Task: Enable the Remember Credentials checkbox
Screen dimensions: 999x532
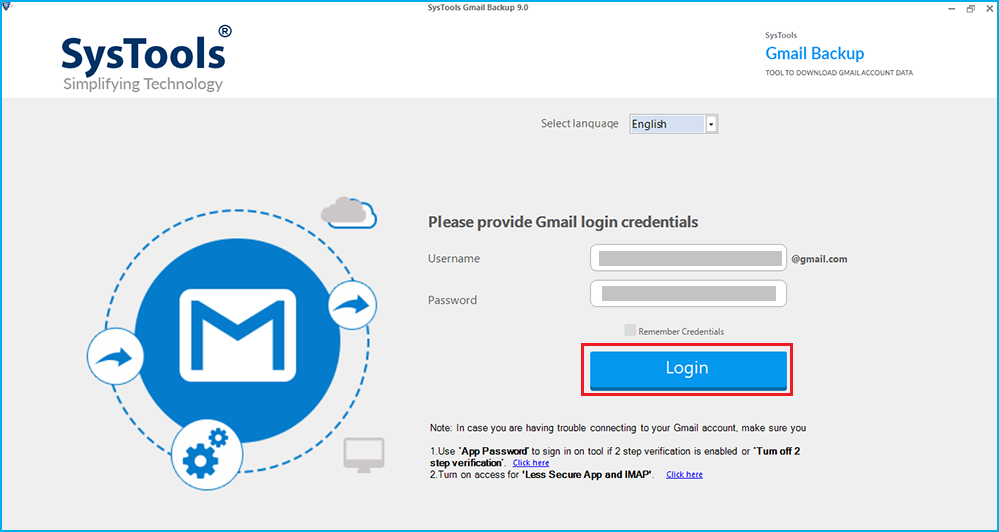Action: [x=629, y=330]
